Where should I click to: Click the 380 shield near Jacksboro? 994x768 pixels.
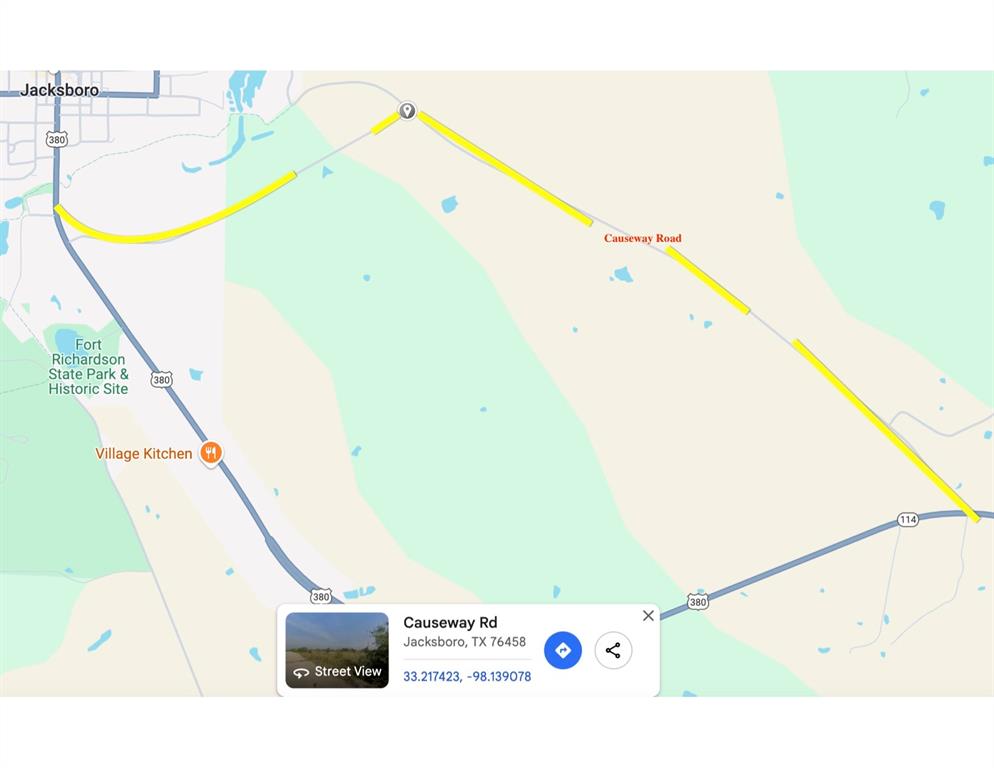click(56, 140)
